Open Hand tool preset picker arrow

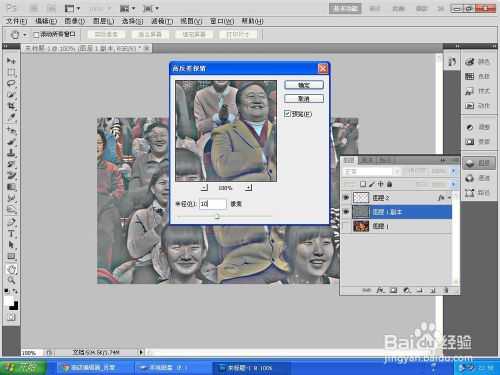pyautogui.click(x=25, y=35)
